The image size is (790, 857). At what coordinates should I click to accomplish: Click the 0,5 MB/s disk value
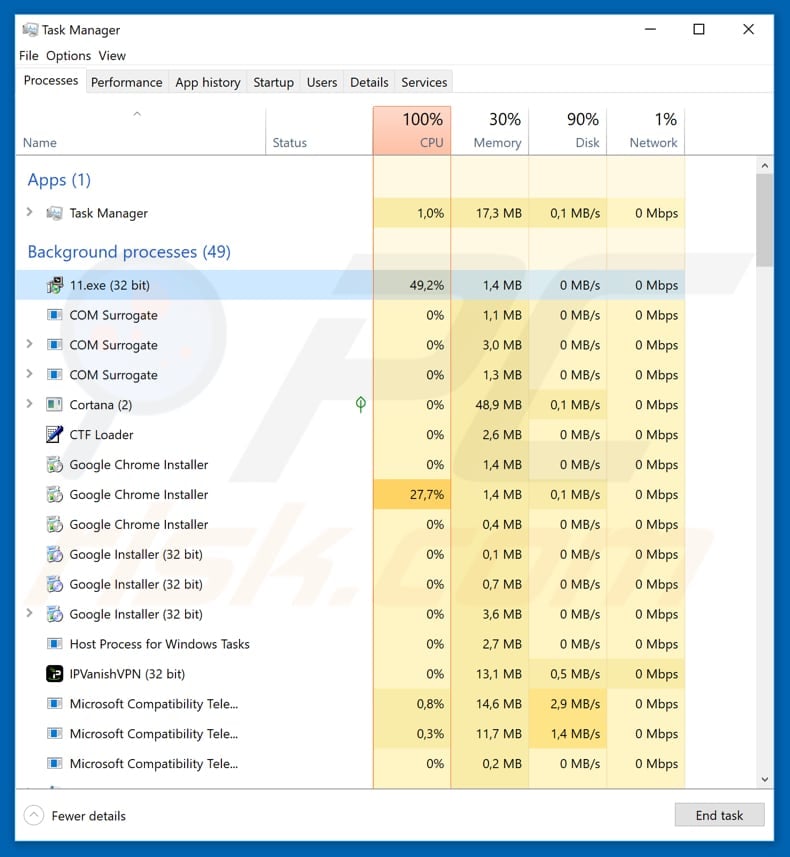tap(575, 674)
